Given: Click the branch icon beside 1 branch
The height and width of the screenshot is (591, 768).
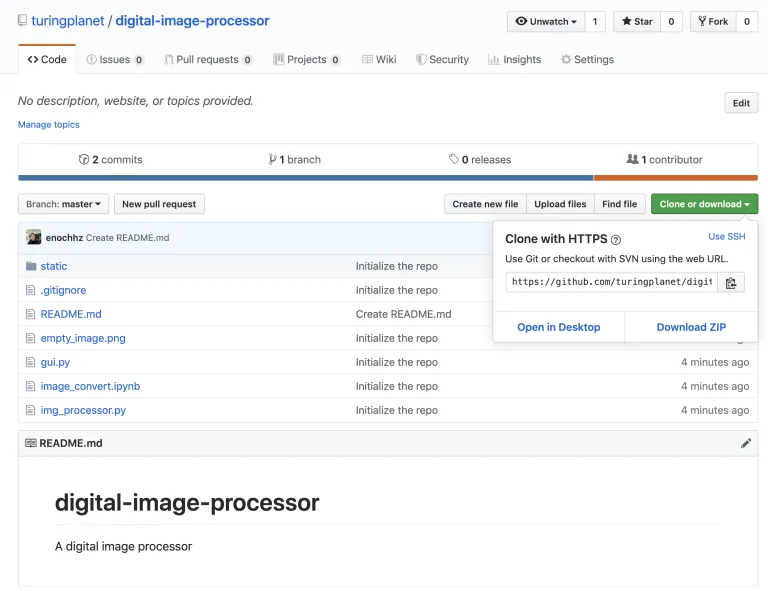Looking at the screenshot, I should tap(272, 159).
